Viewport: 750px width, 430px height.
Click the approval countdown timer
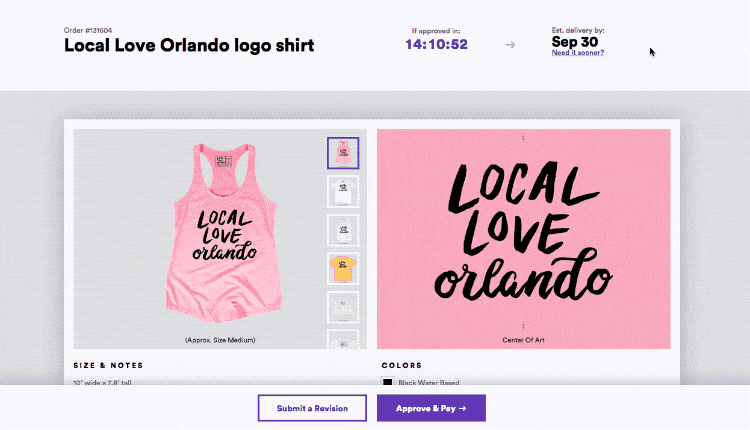pos(436,44)
